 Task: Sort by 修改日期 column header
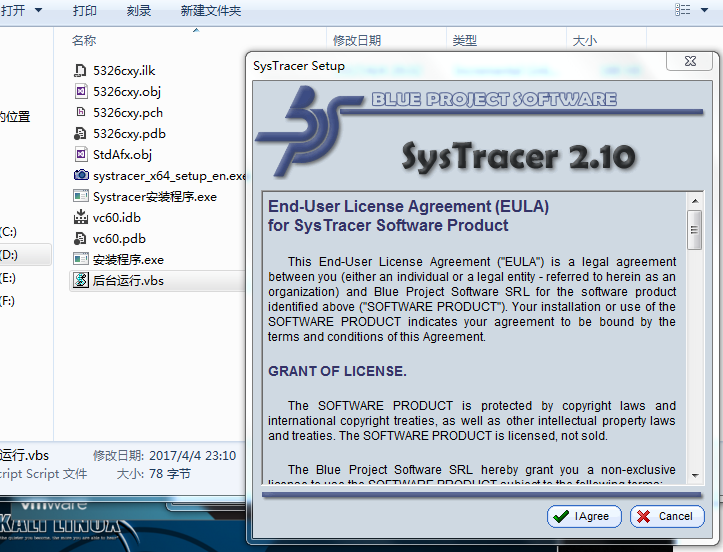click(357, 41)
